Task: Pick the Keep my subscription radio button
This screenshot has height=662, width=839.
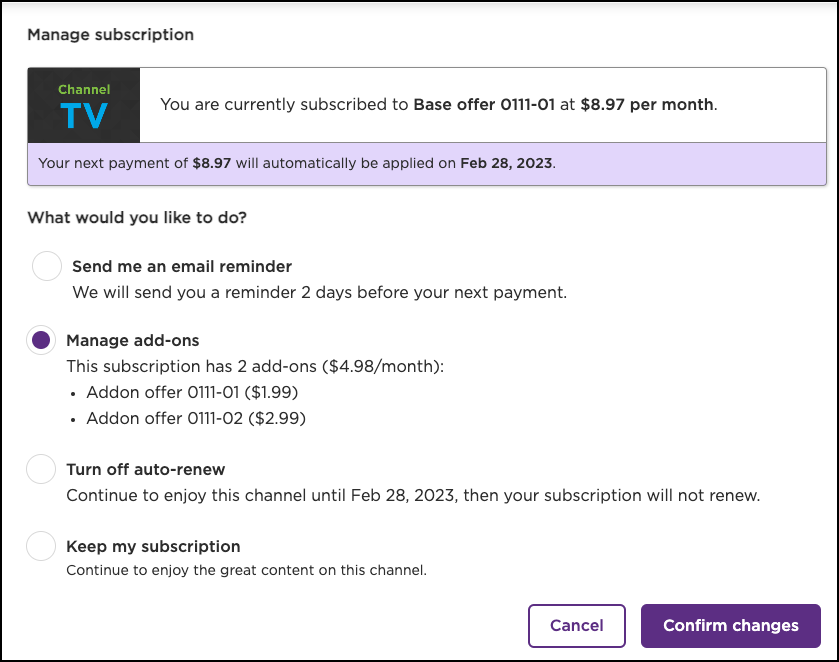Action: point(41,546)
